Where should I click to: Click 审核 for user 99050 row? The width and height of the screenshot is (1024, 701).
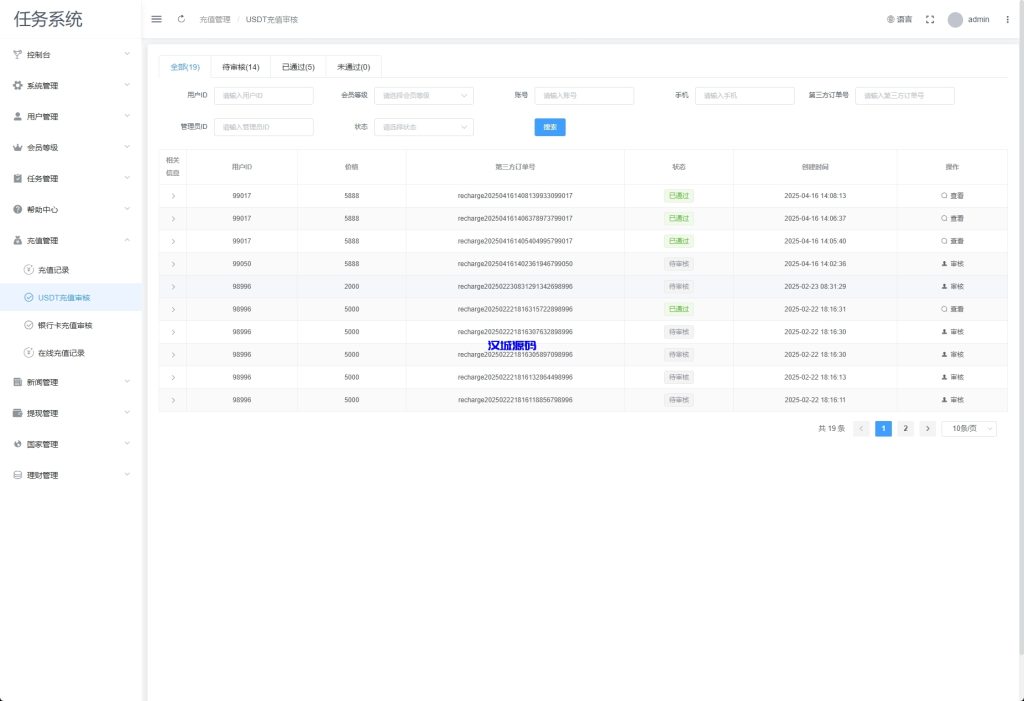952,264
